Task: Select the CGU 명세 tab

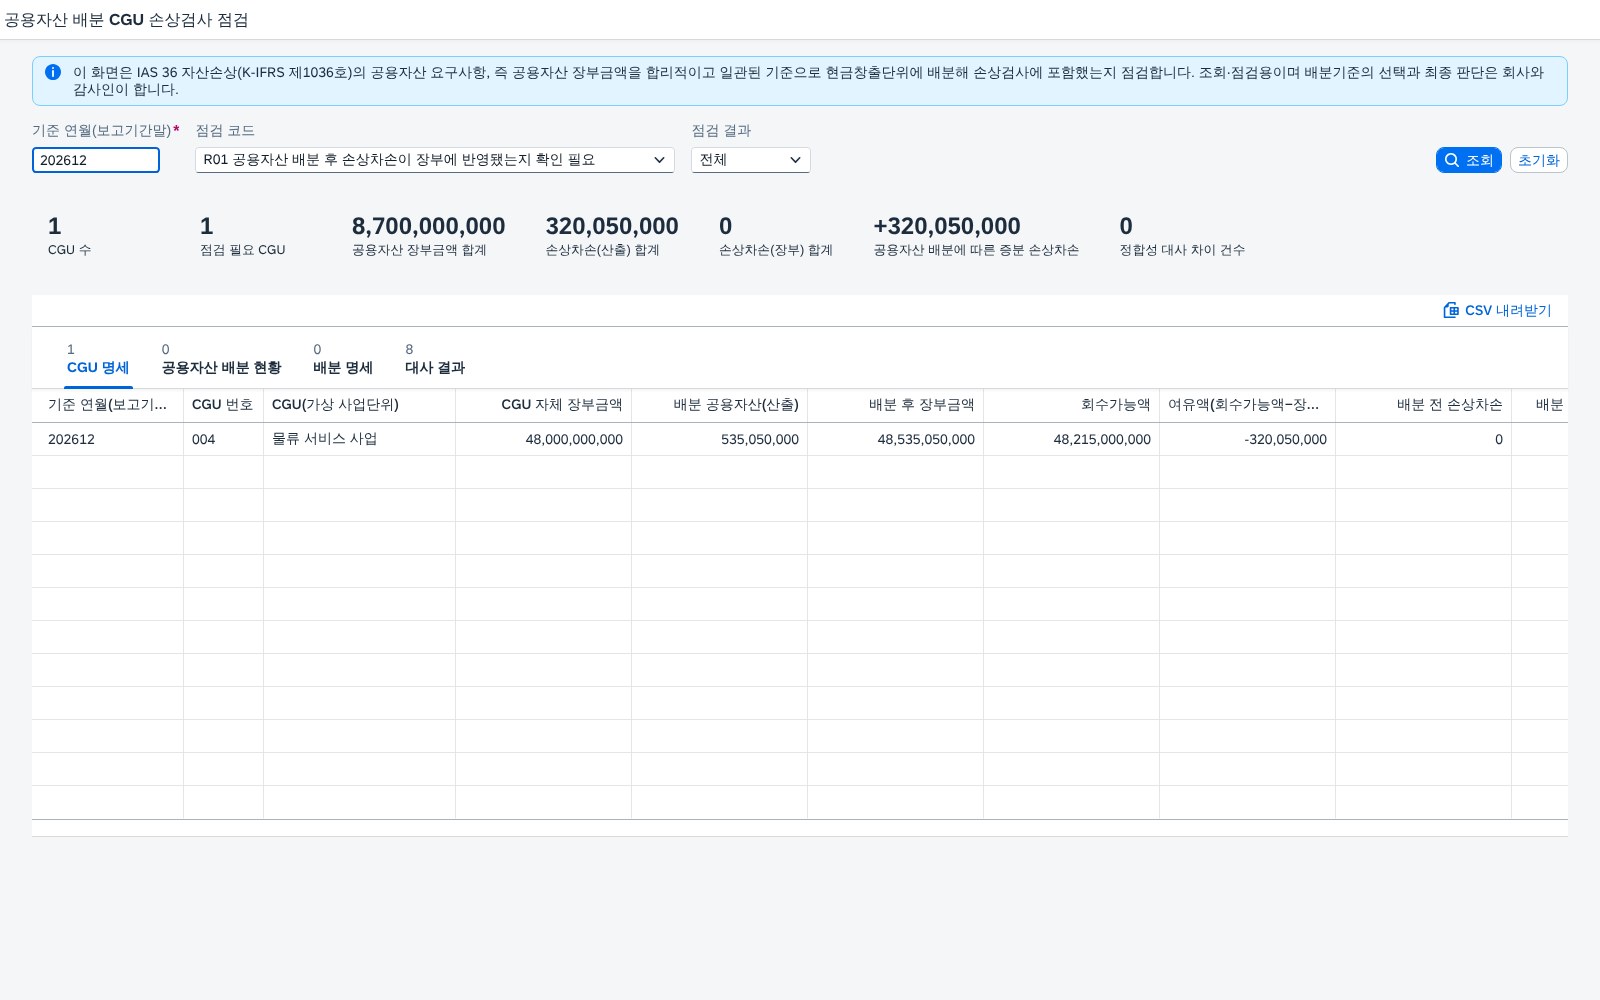Action: click(x=98, y=359)
